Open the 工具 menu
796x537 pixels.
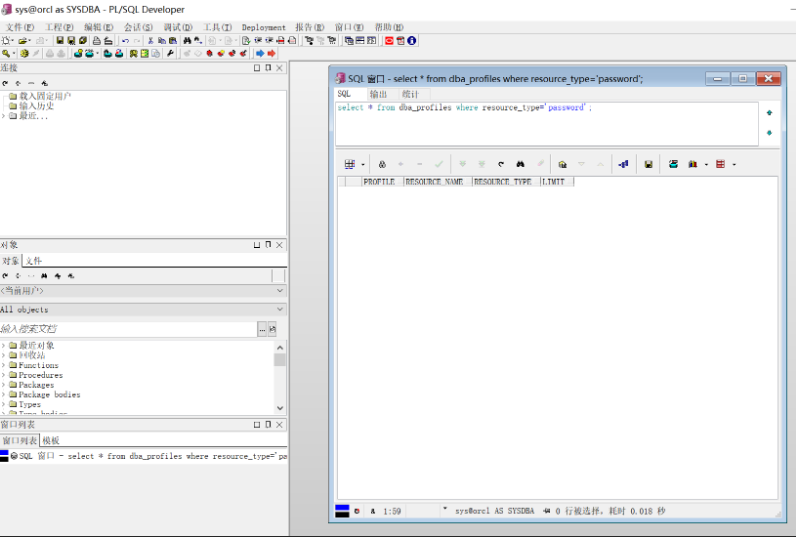point(217,27)
